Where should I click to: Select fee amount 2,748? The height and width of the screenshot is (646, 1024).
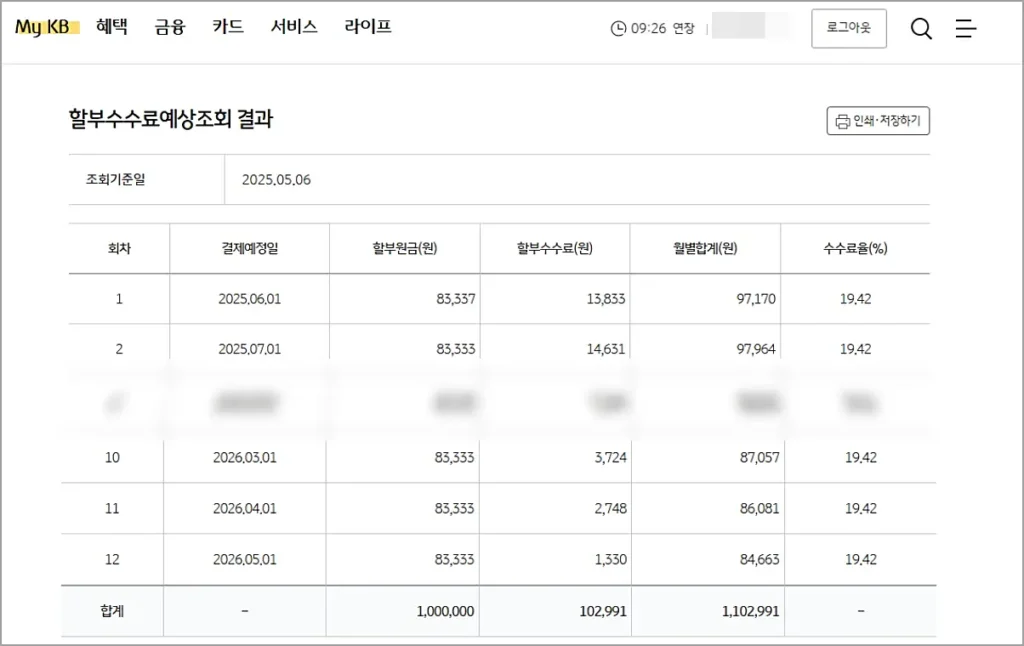pyautogui.click(x=611, y=508)
